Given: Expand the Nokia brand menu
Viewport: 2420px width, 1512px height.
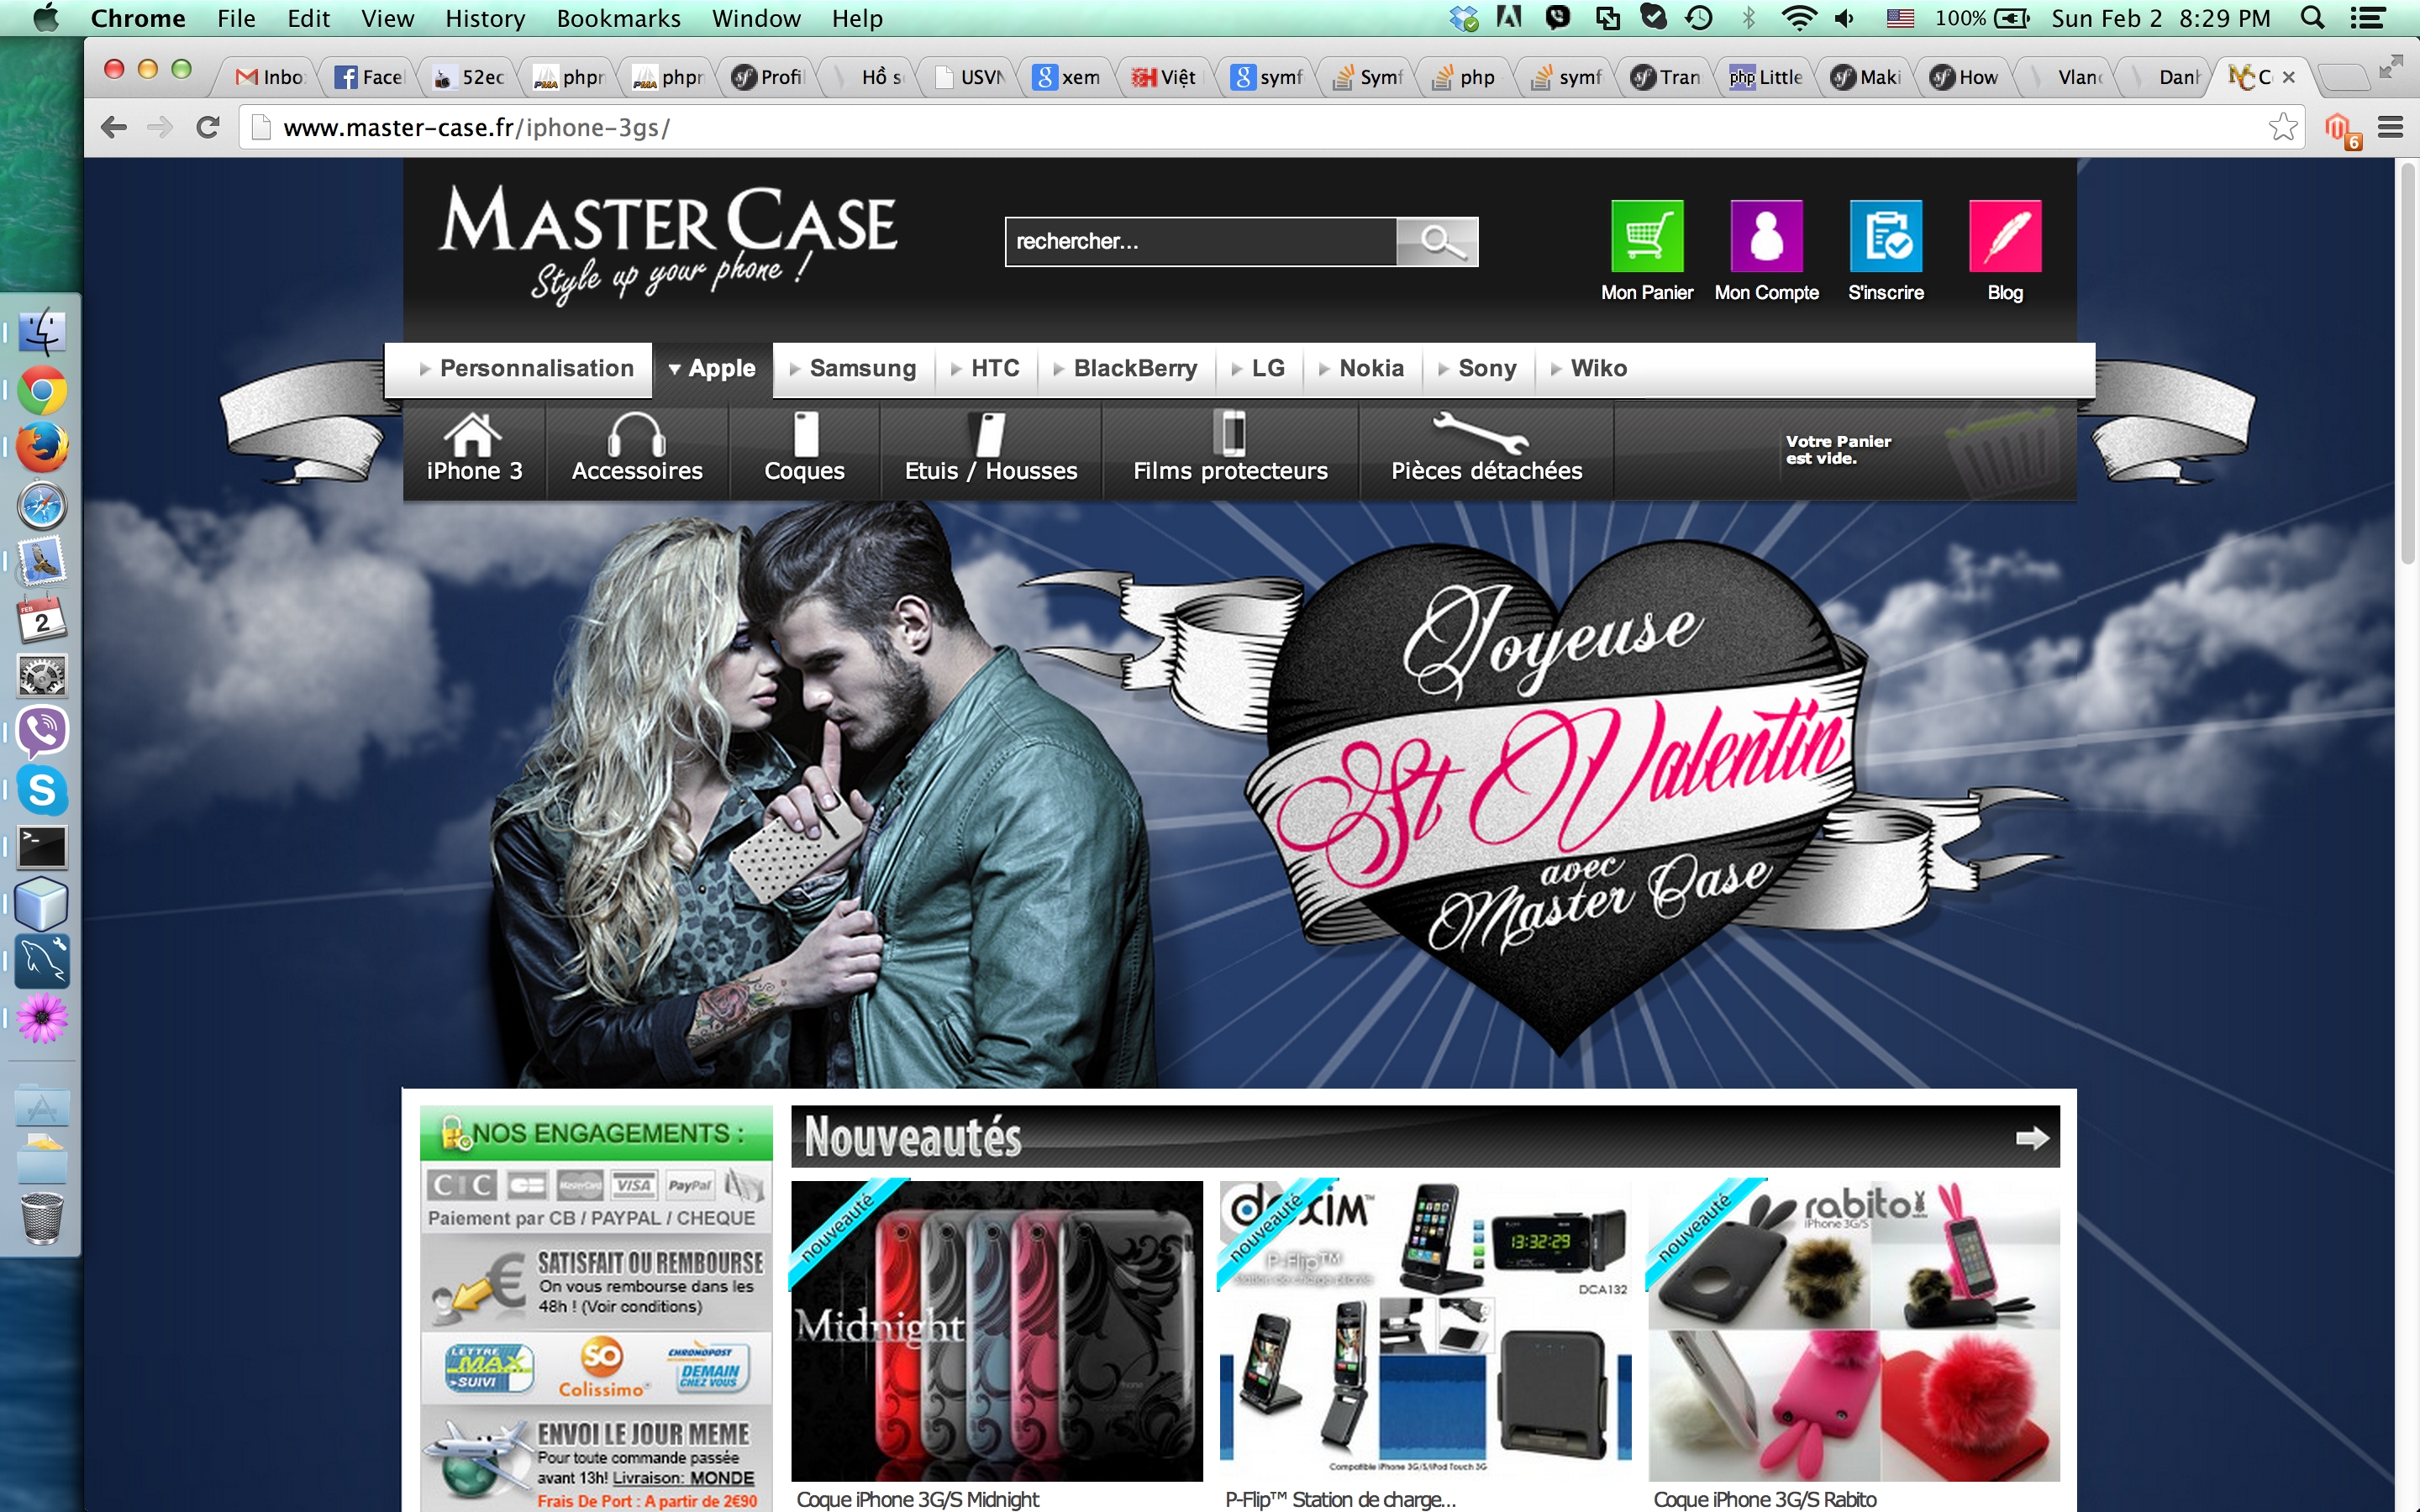Looking at the screenshot, I should 1361,368.
